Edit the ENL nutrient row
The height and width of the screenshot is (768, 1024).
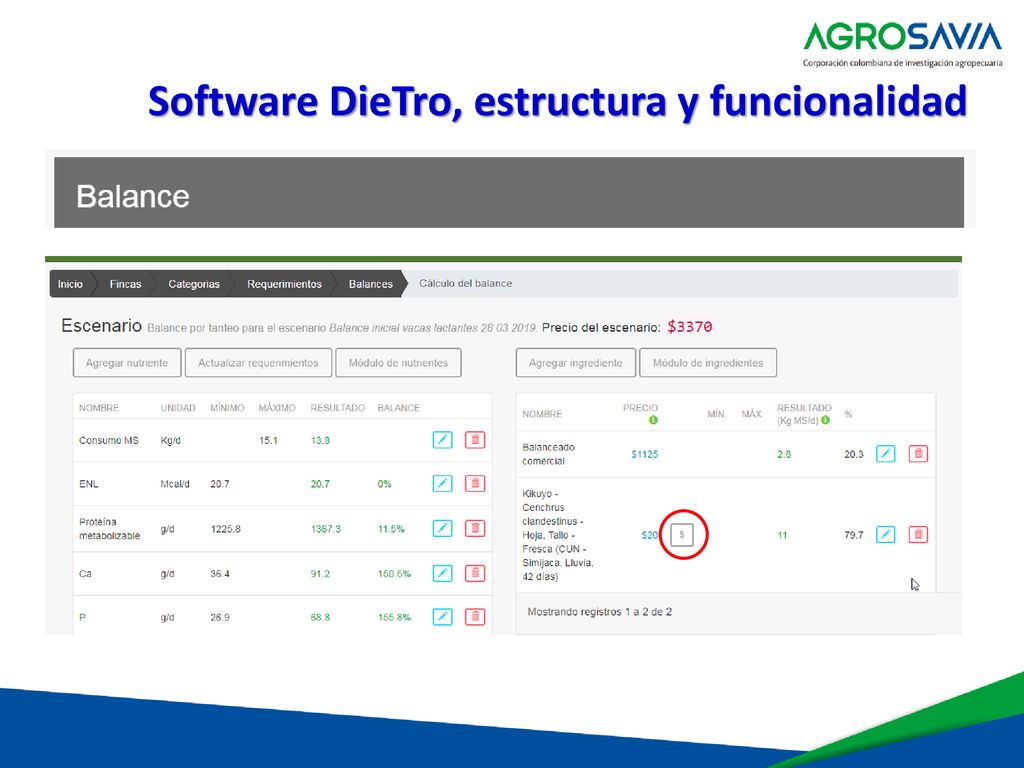[442, 483]
